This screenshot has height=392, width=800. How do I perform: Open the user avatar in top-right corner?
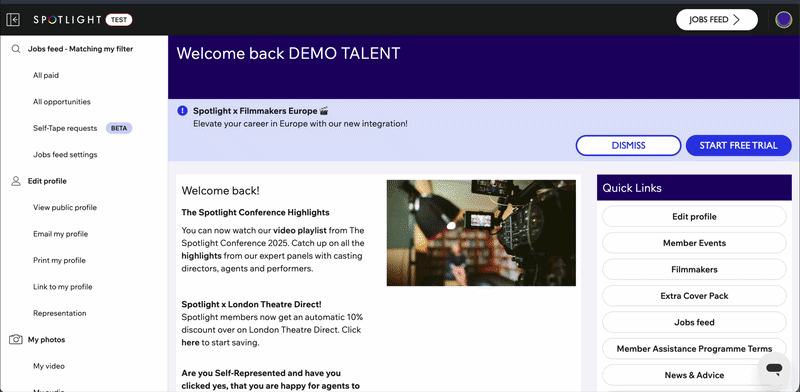(783, 20)
